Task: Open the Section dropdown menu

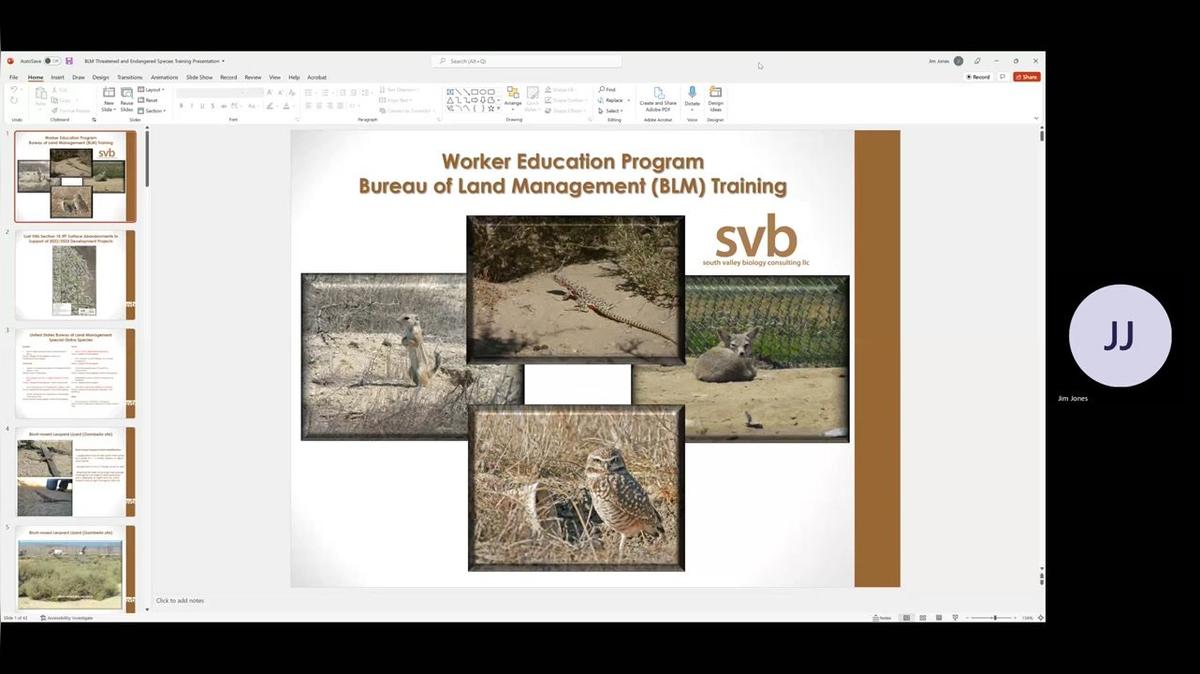Action: coord(152,111)
